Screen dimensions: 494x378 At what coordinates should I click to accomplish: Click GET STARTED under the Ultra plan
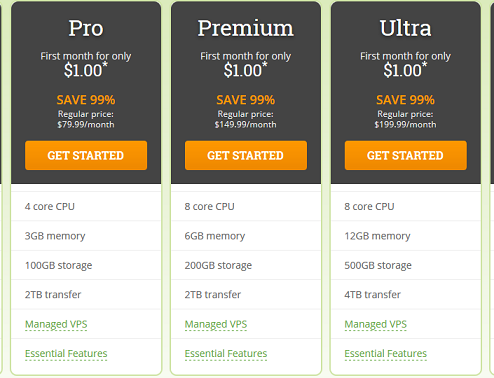pos(406,155)
